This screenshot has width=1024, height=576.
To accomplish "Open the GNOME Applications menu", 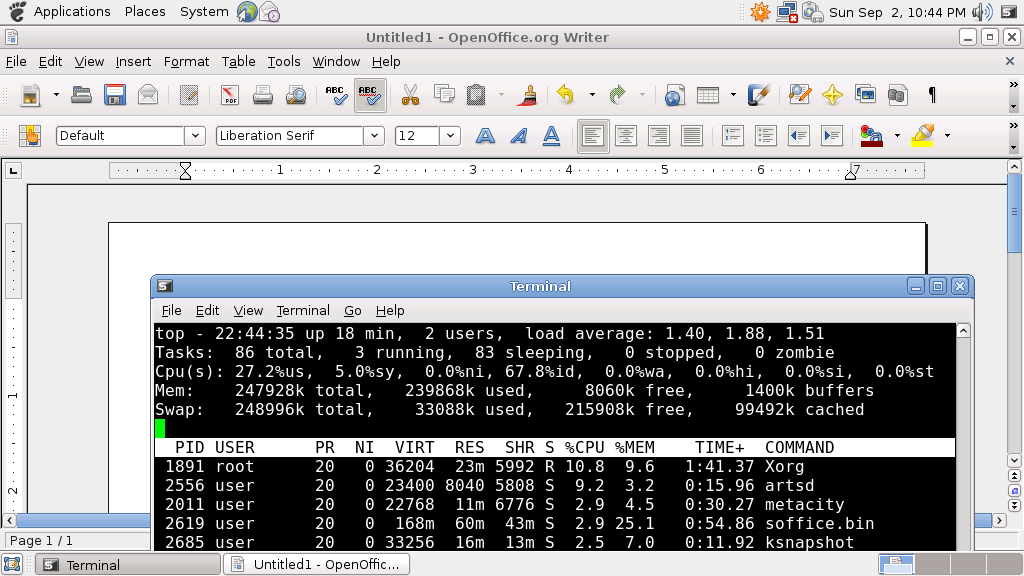I will [x=72, y=12].
